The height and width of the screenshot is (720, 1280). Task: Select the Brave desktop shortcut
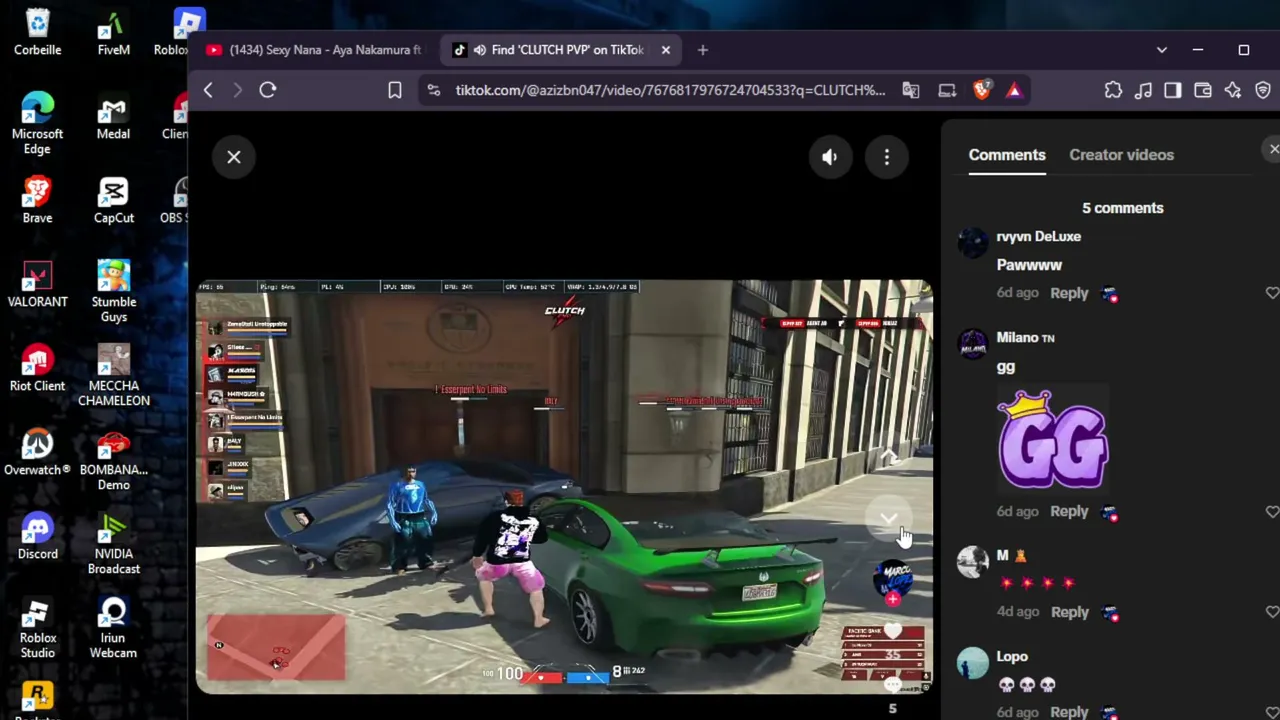tap(38, 200)
